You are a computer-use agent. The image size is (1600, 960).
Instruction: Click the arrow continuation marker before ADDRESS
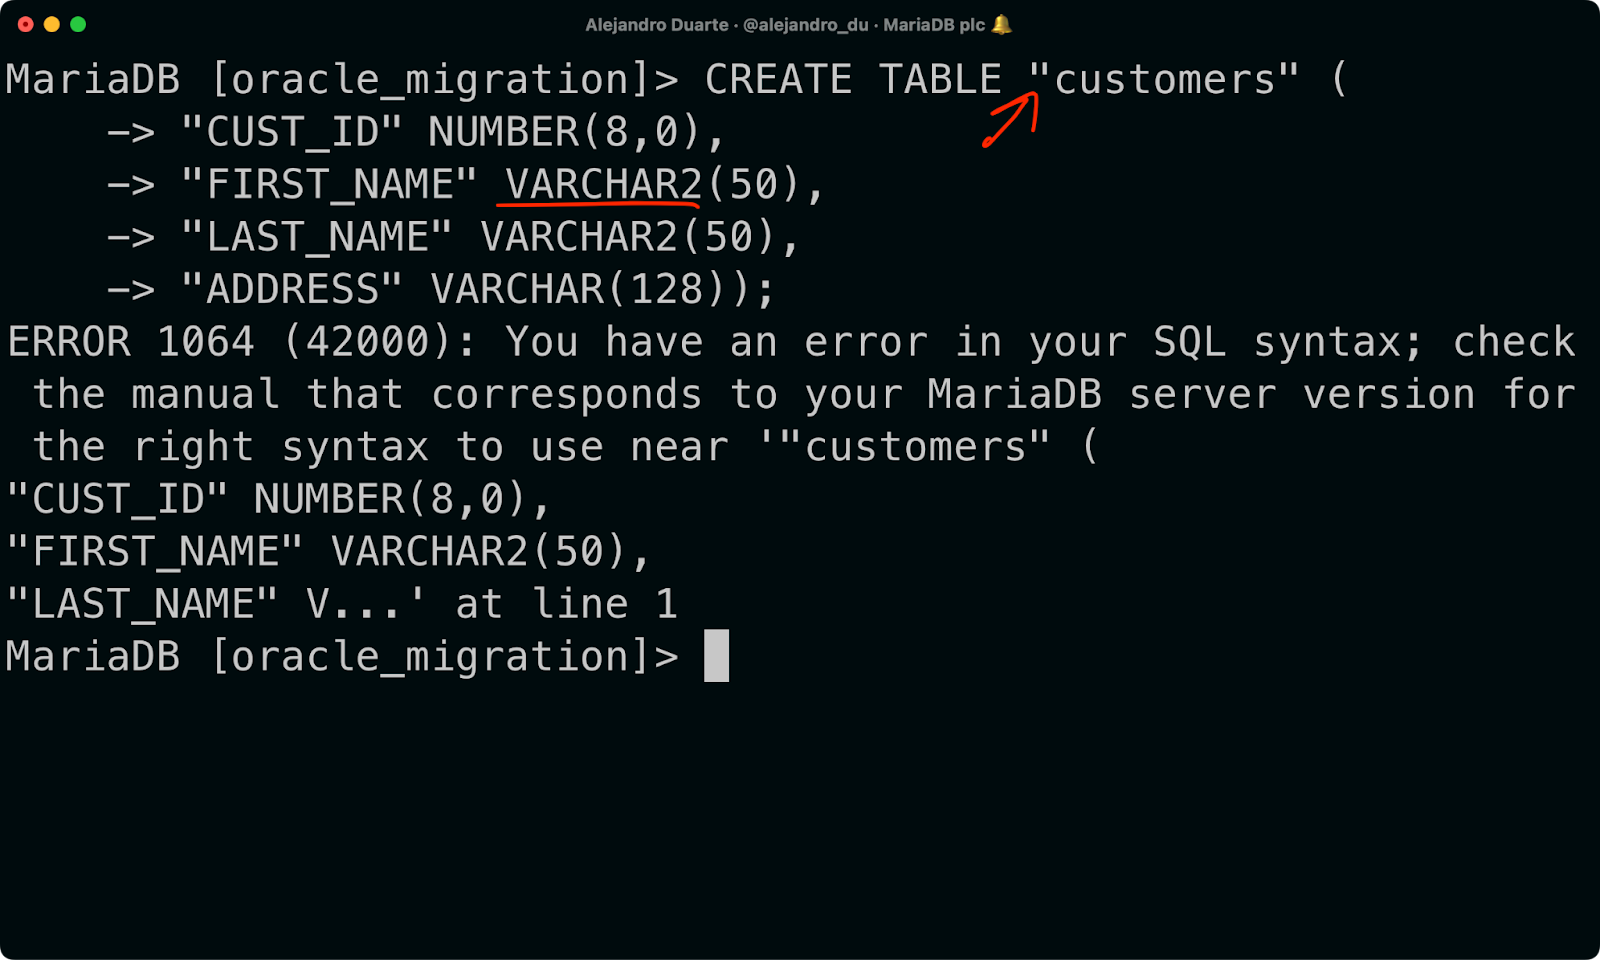(130, 288)
